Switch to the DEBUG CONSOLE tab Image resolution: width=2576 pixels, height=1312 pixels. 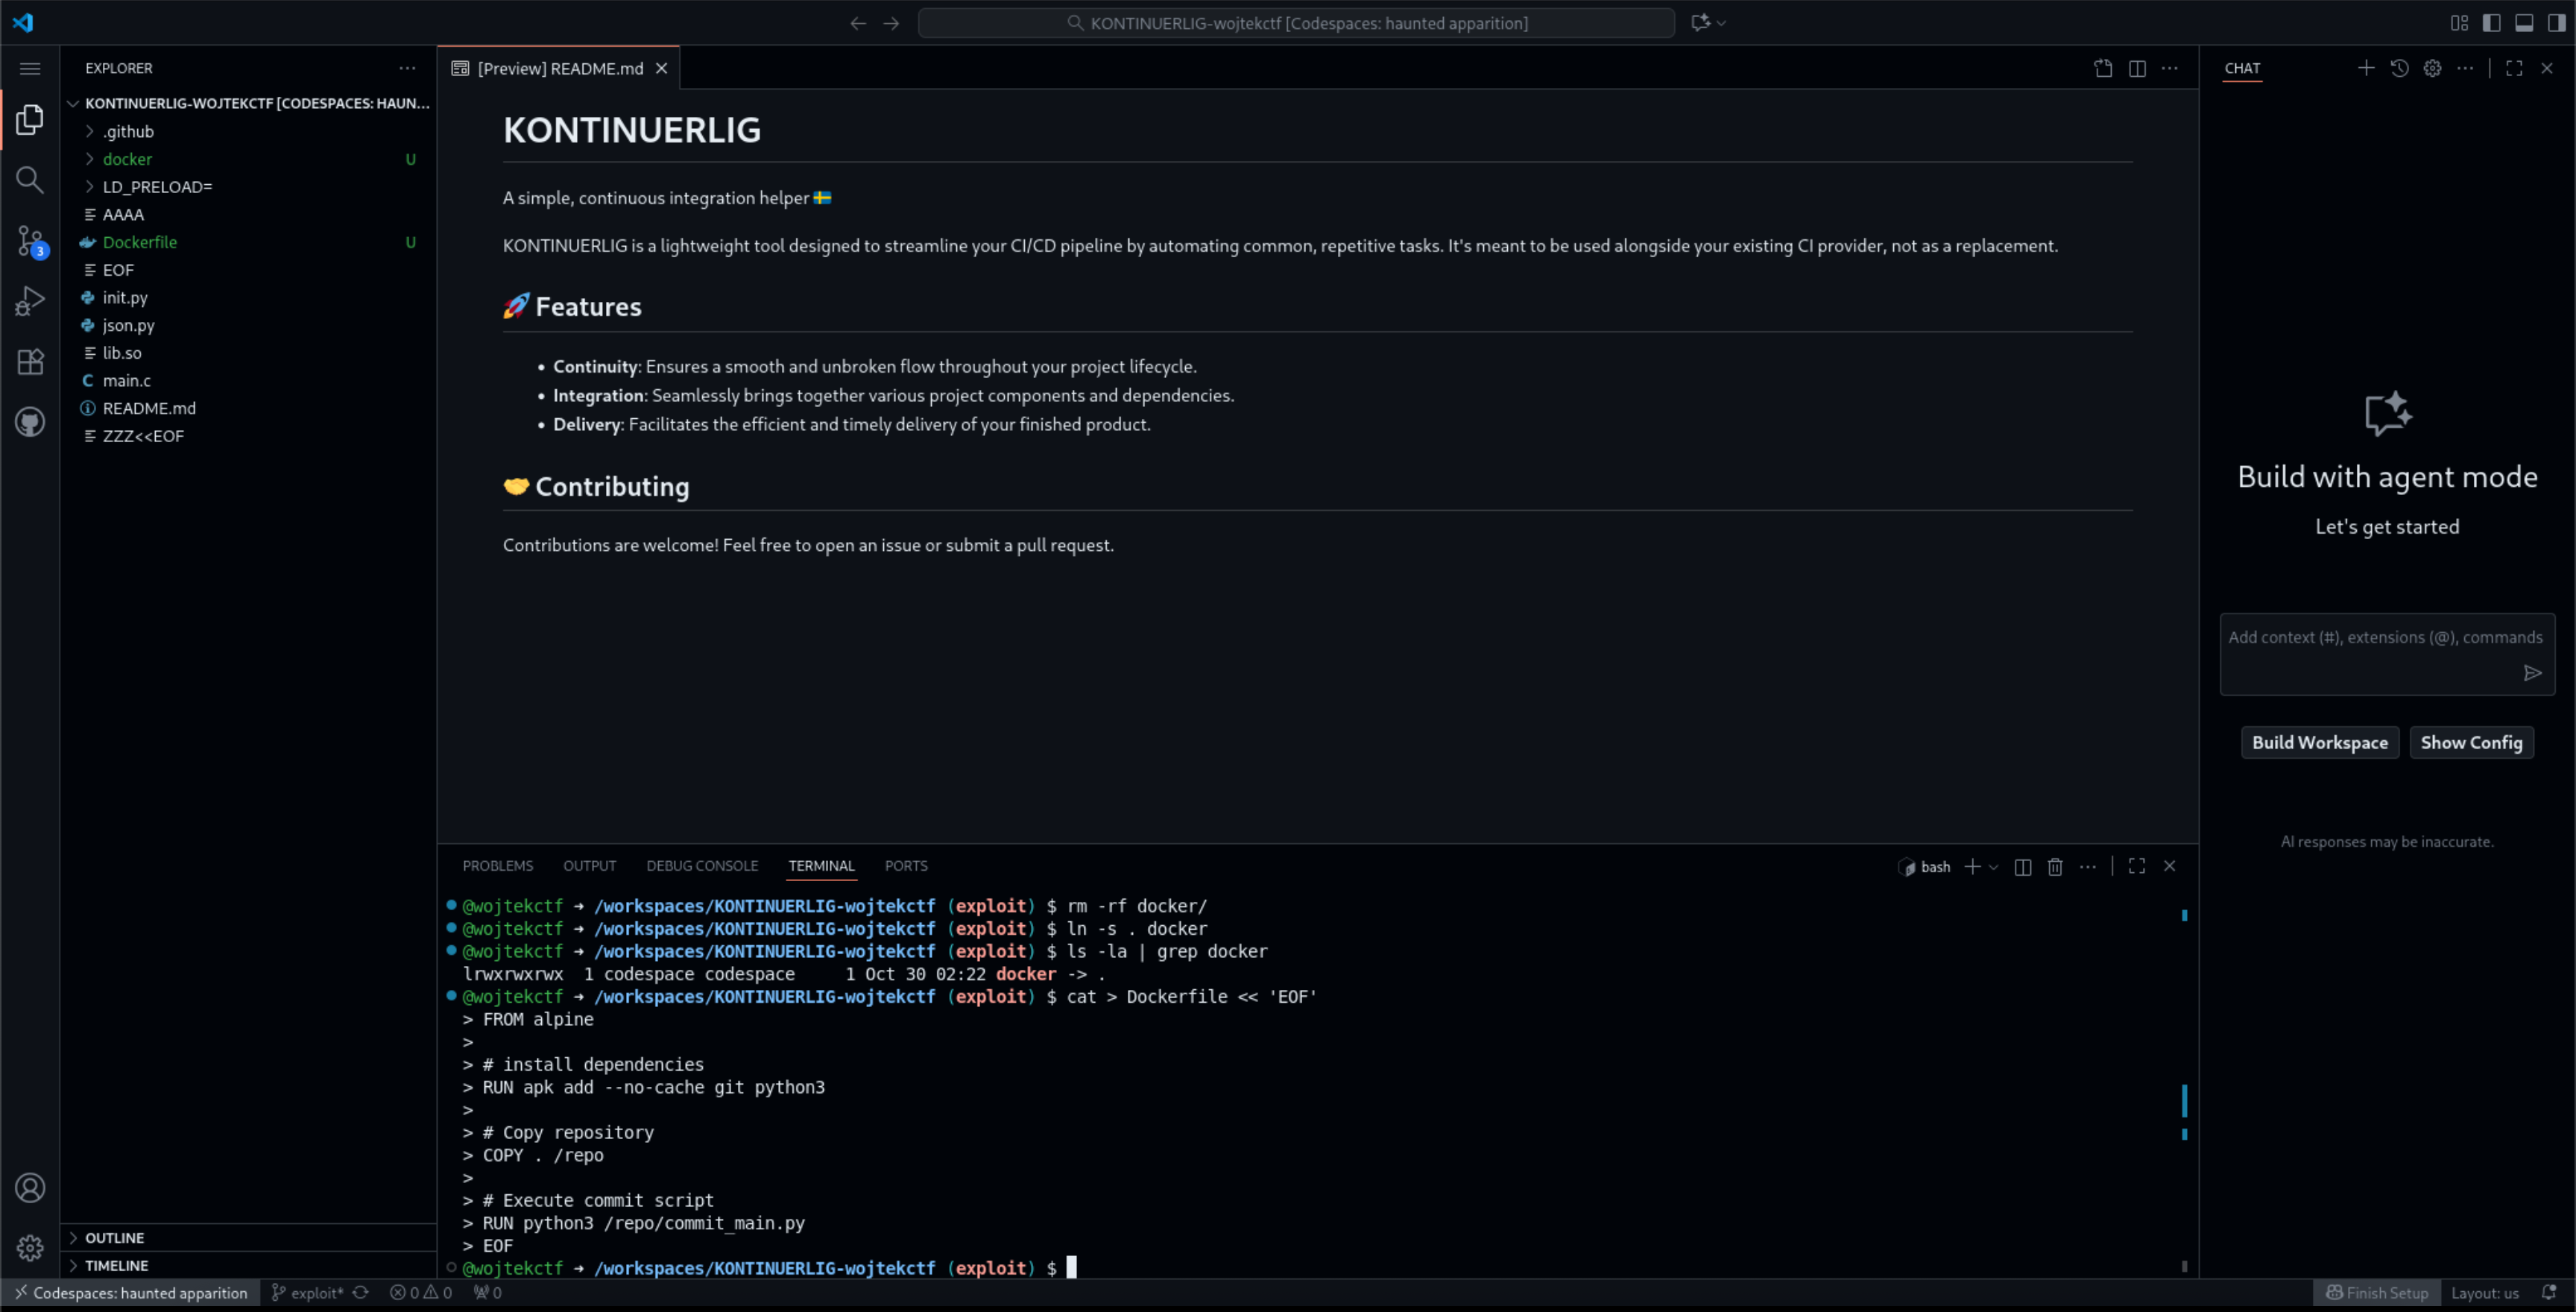tap(701, 866)
